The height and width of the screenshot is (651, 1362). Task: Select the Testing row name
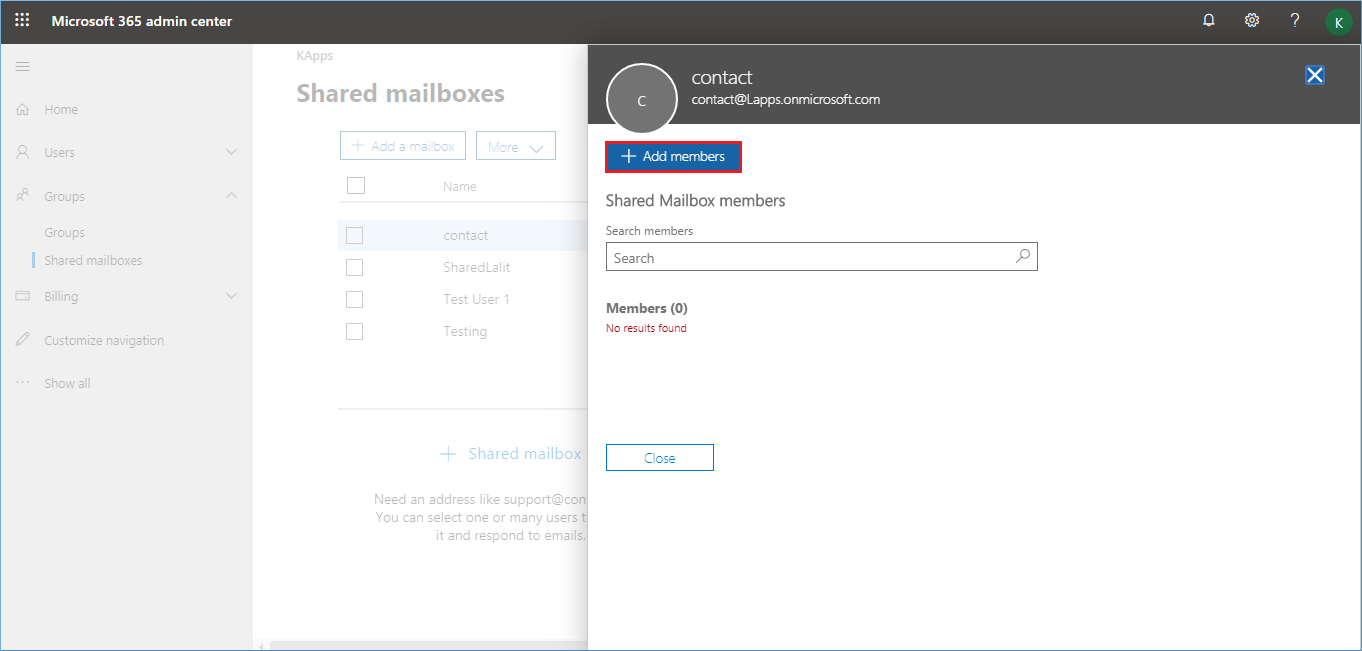(x=465, y=331)
